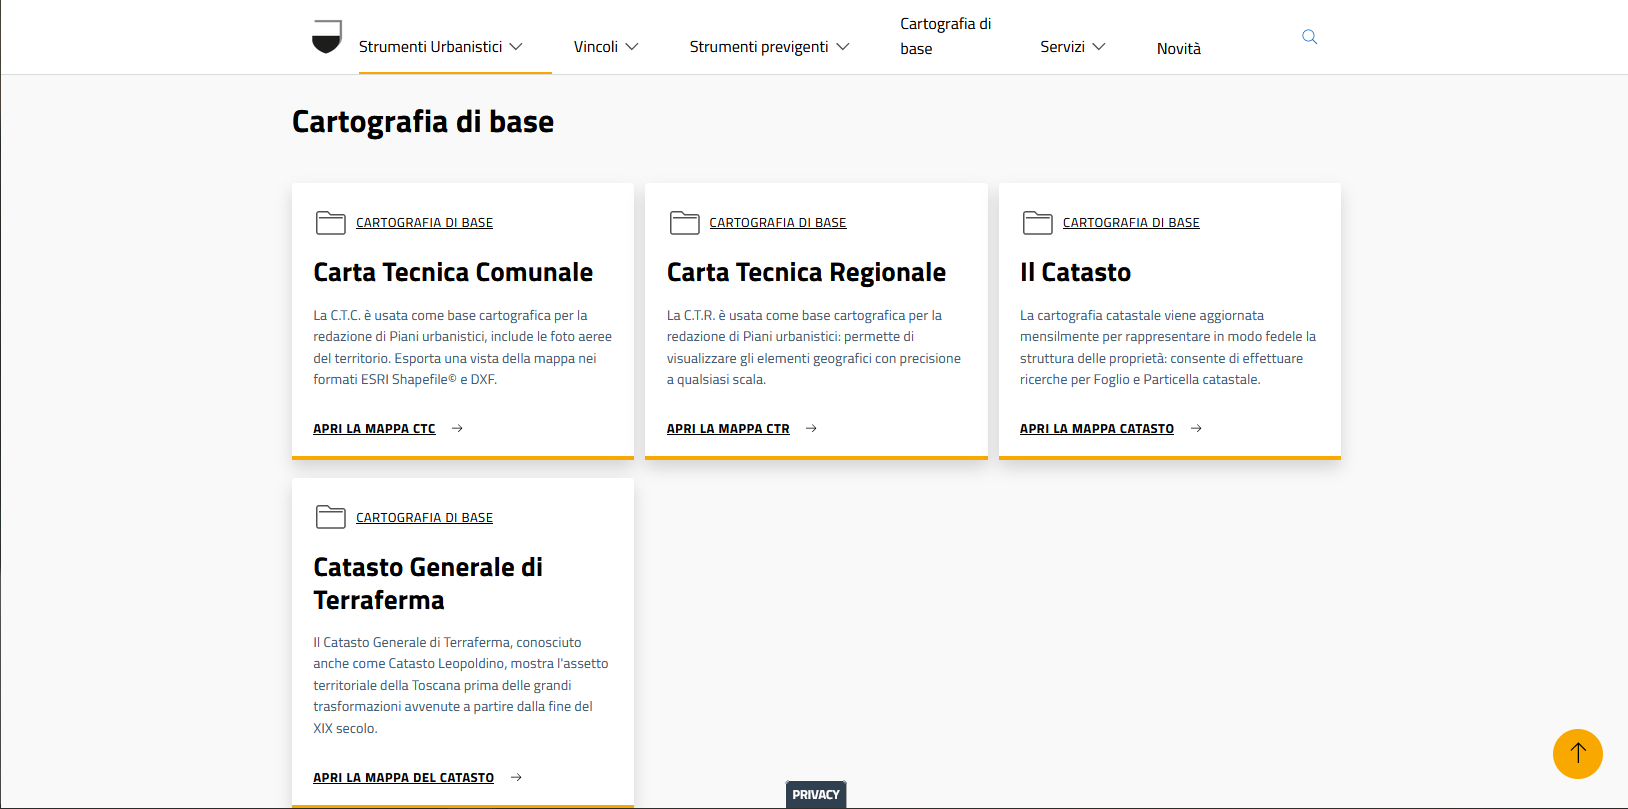Viewport: 1628px width, 809px height.
Task: Click arrow icon next to Apri la mappa CTR
Action: click(x=811, y=428)
